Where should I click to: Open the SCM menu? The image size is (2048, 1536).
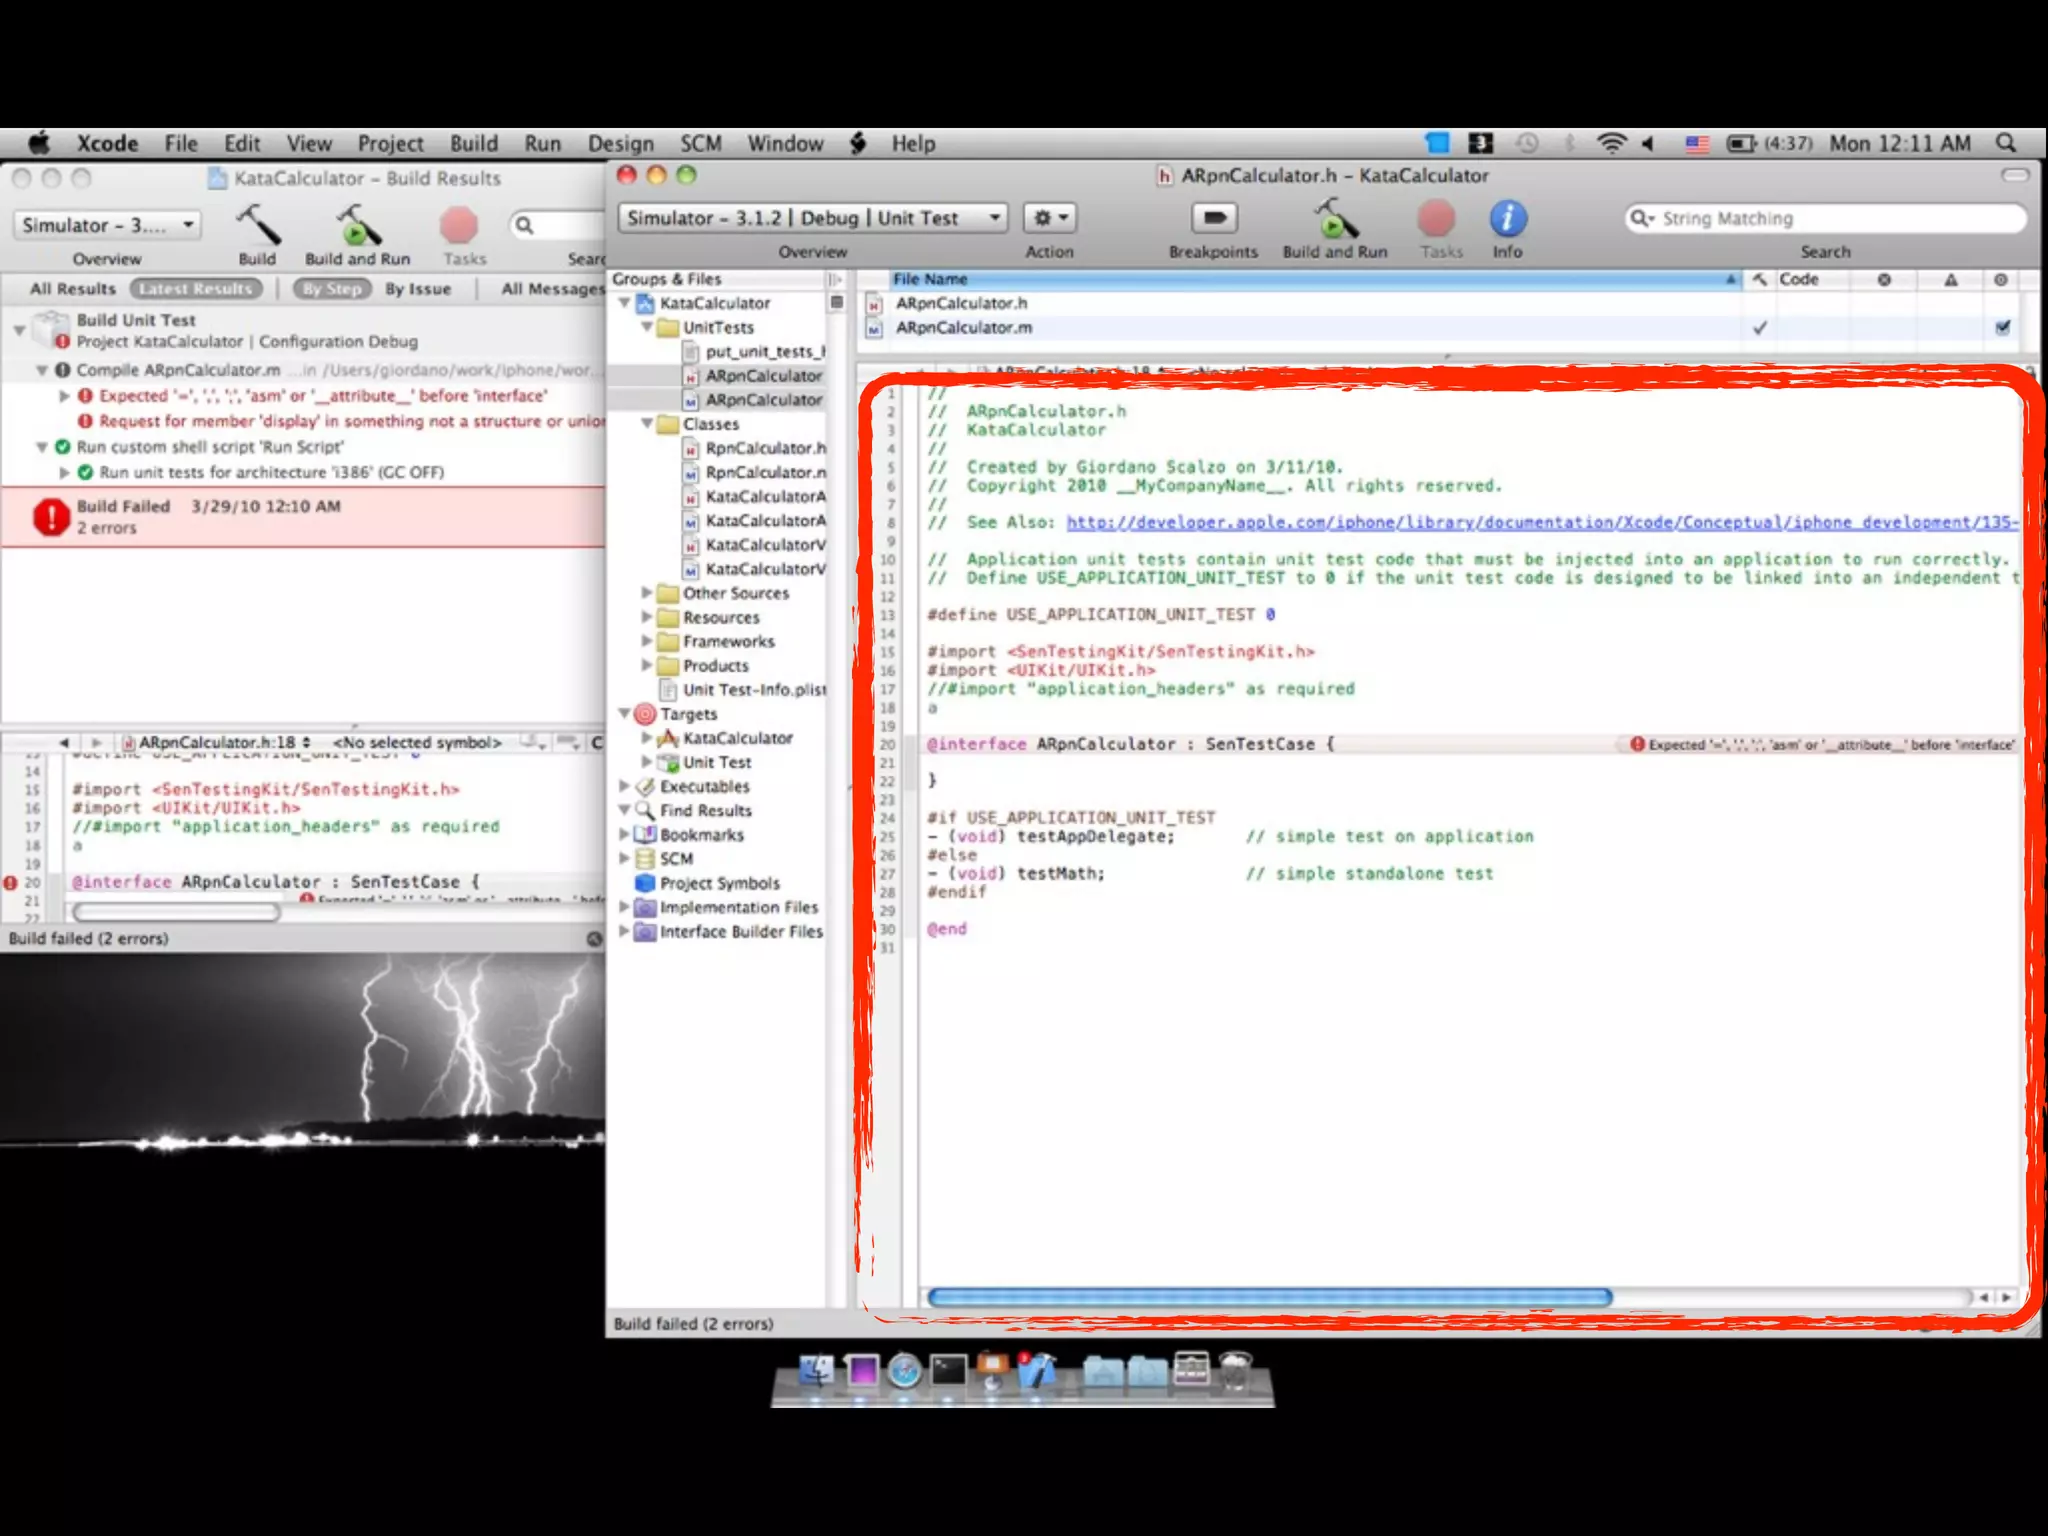700,143
